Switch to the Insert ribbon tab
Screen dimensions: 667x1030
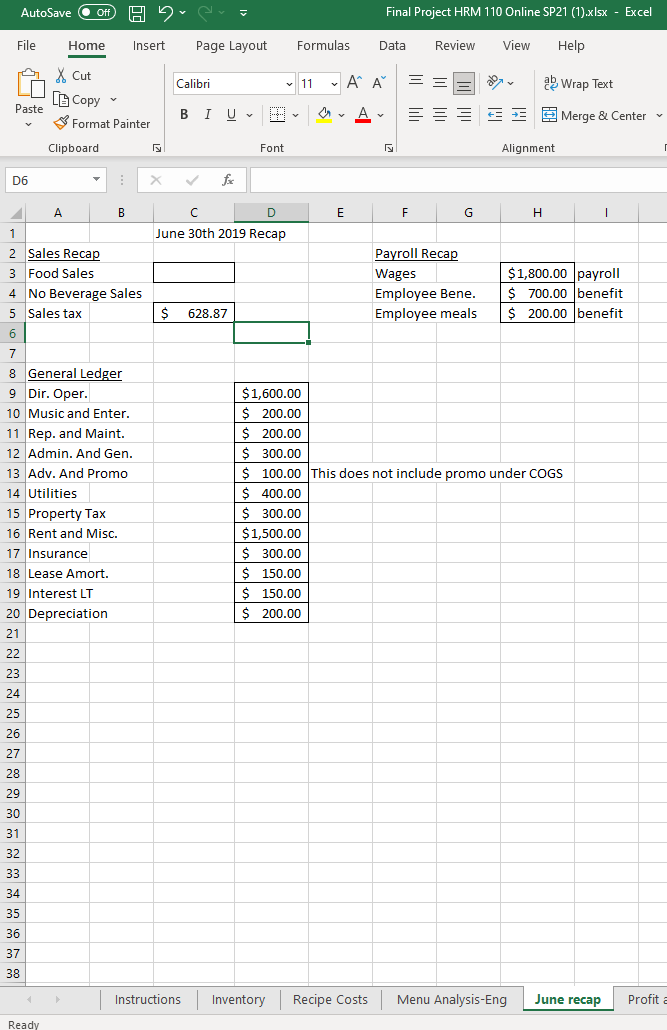coord(149,45)
